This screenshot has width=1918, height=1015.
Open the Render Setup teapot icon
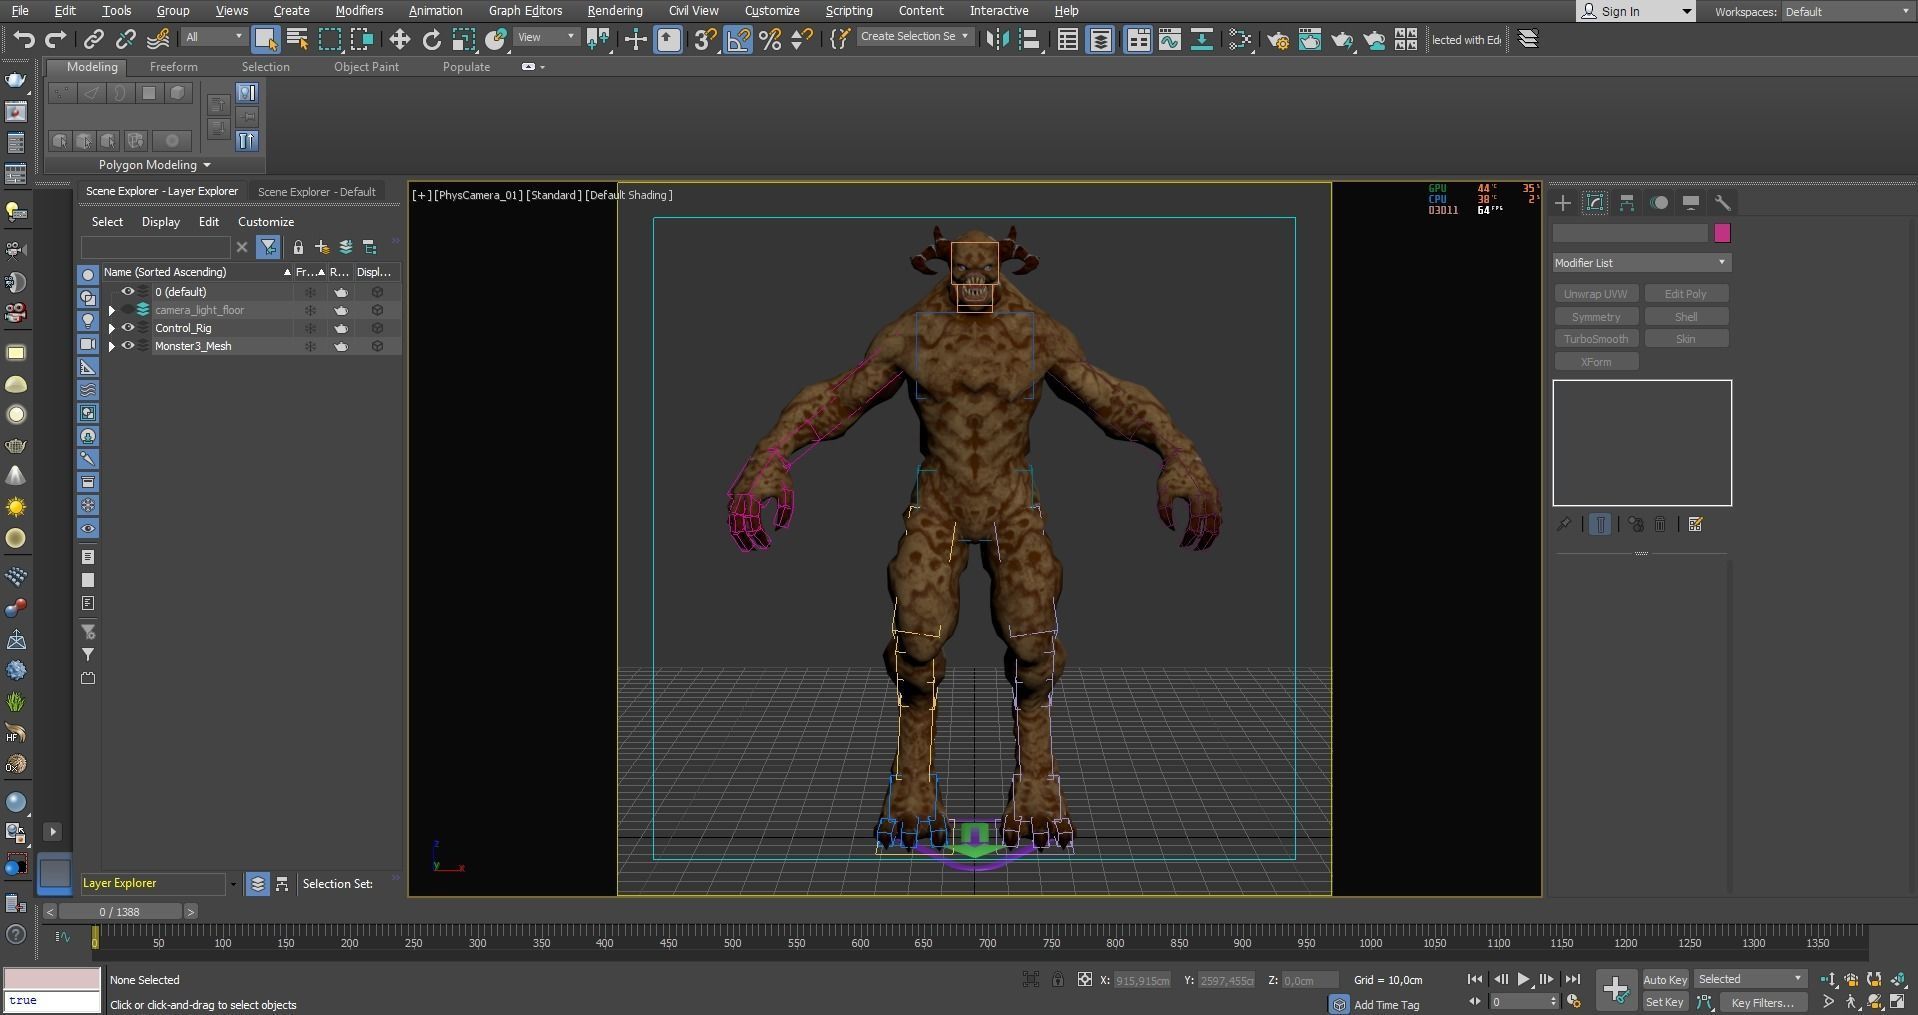pos(1277,39)
